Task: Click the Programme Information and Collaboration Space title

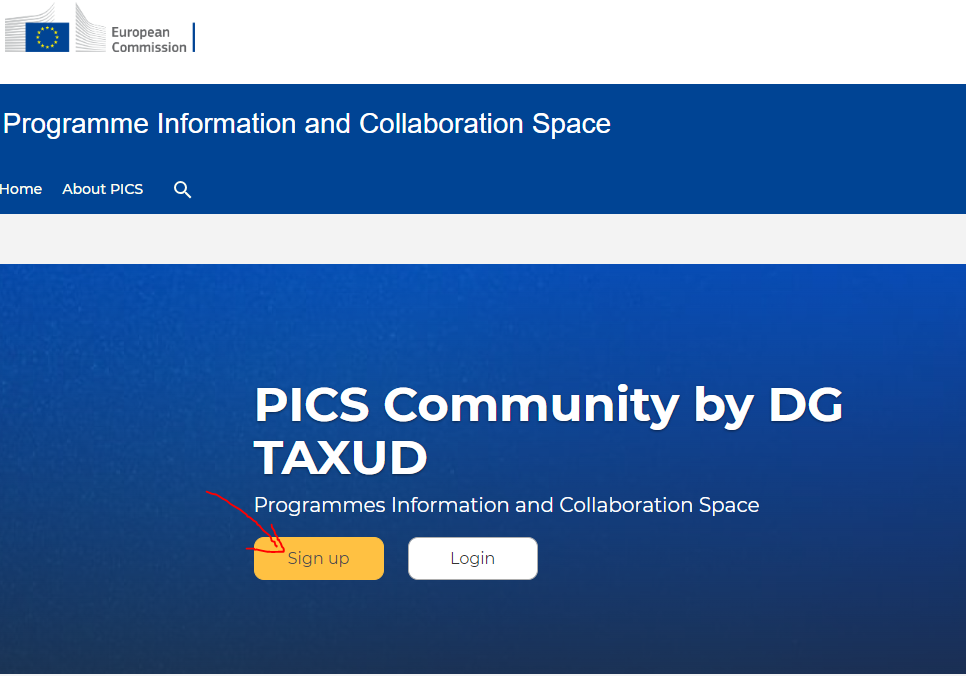Action: coord(307,124)
